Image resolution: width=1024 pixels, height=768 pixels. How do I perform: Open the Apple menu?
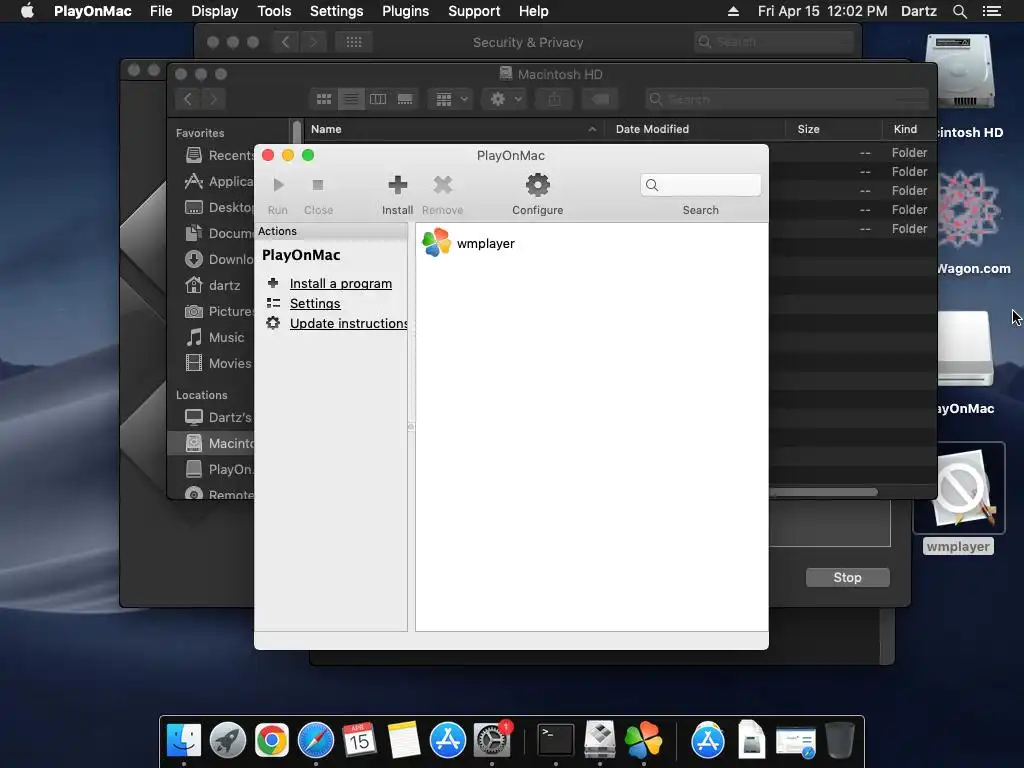pyautogui.click(x=27, y=11)
